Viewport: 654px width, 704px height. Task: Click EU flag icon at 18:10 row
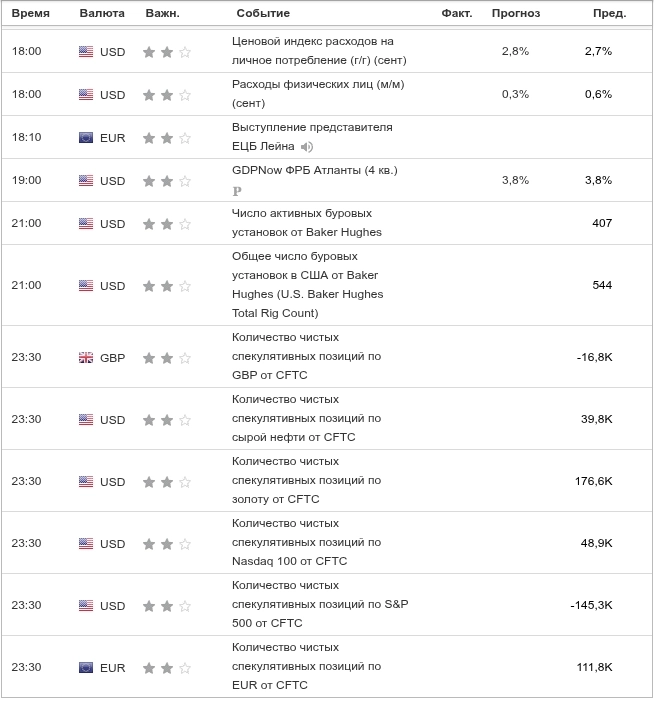[x=86, y=138]
